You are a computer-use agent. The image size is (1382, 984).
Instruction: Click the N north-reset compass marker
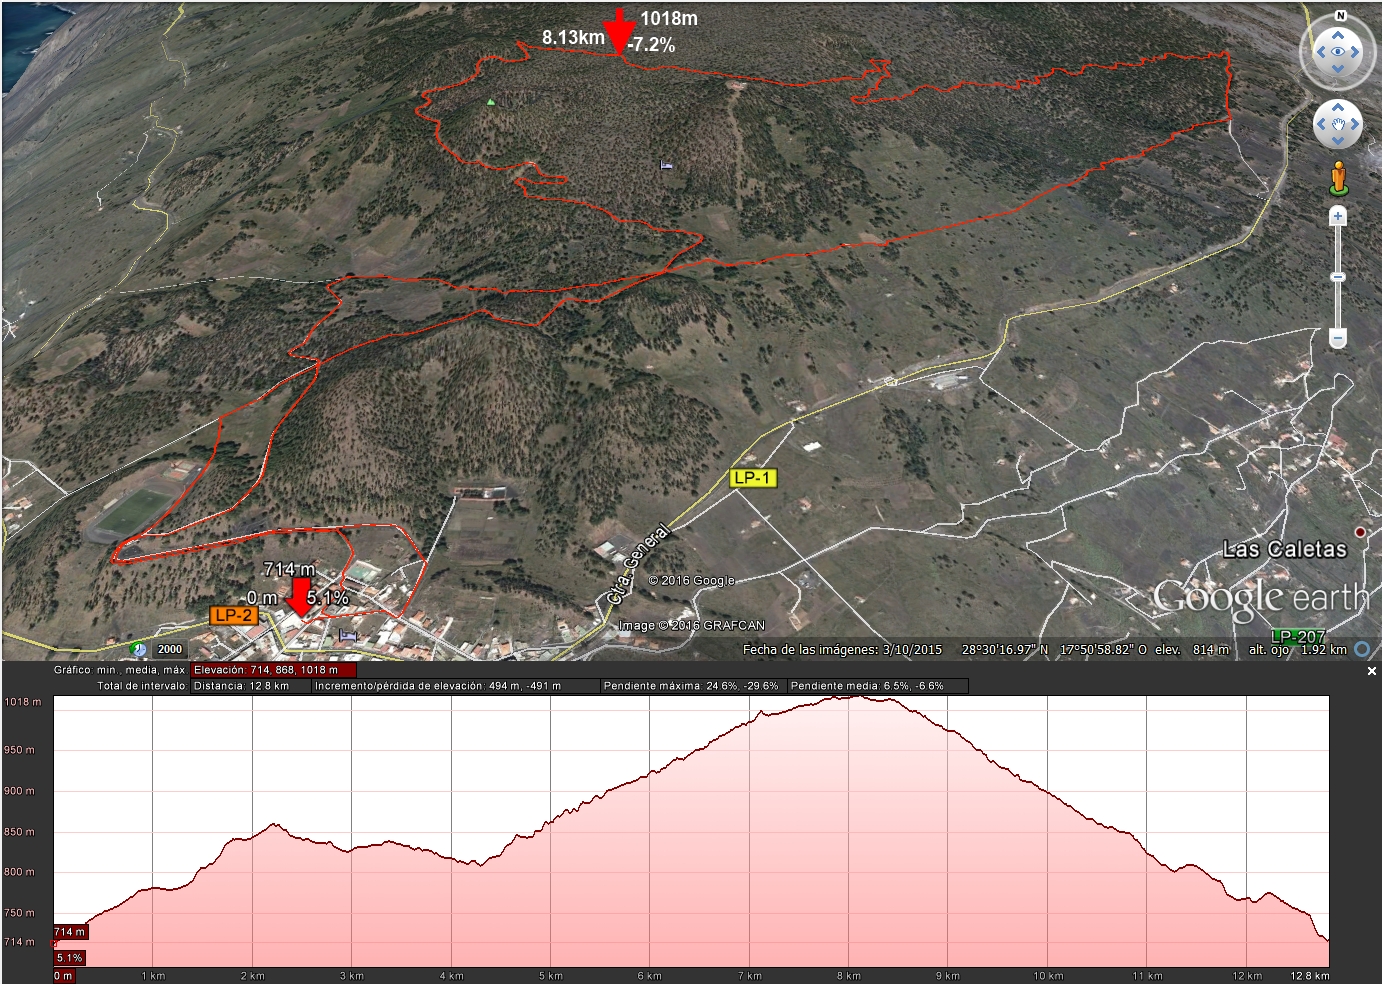[1340, 16]
